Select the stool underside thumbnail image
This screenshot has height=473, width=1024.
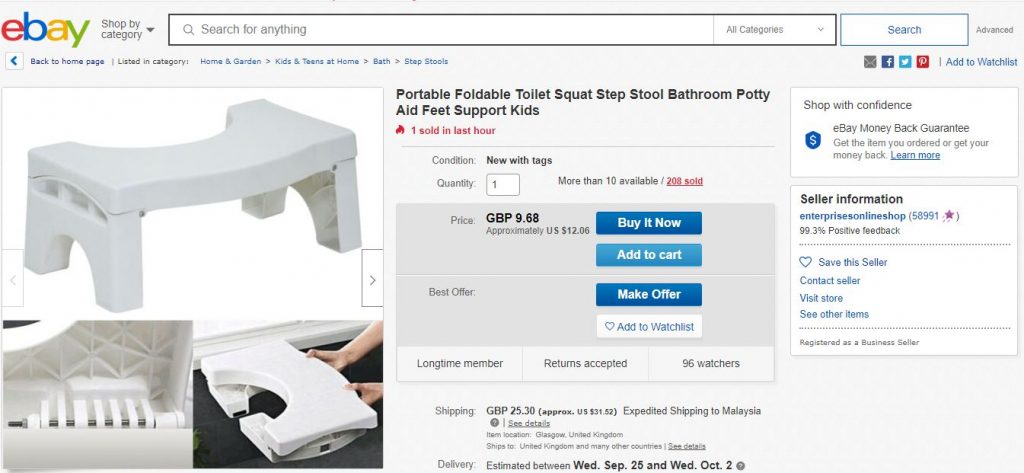click(x=98, y=394)
